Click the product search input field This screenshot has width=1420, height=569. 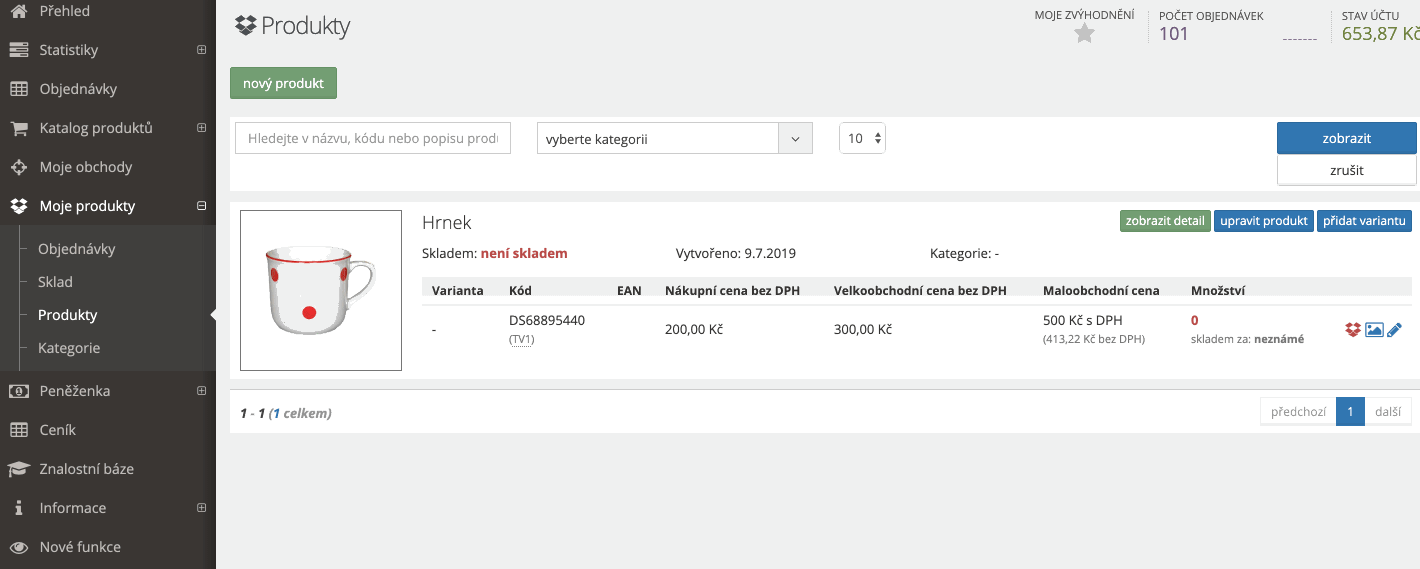[x=373, y=138]
